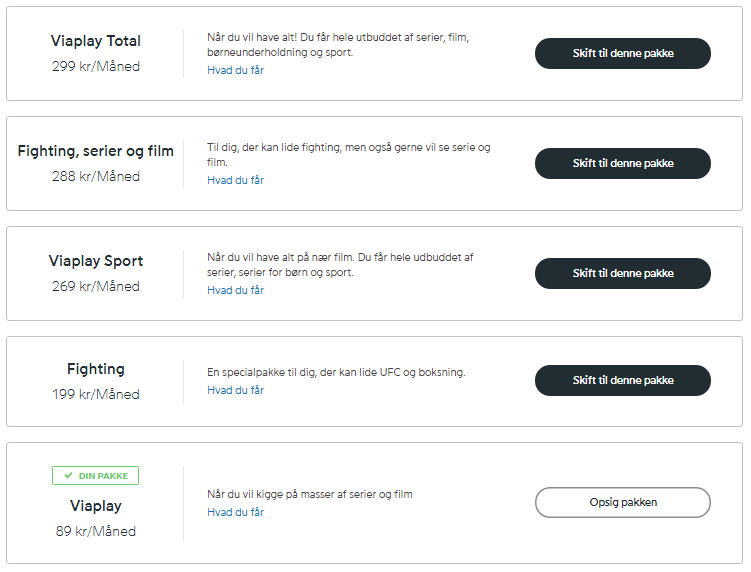The image size is (751, 572).
Task: Click the 288 kr/Måned price
Action: pos(96,176)
